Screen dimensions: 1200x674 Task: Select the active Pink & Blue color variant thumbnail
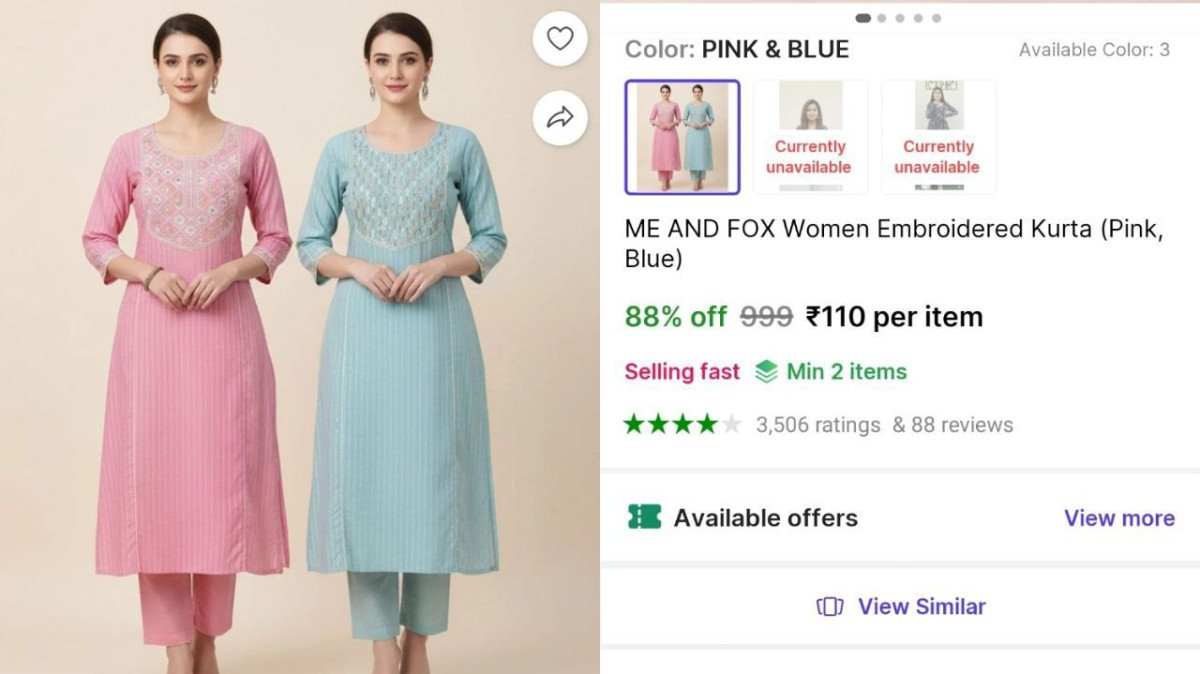(x=684, y=136)
